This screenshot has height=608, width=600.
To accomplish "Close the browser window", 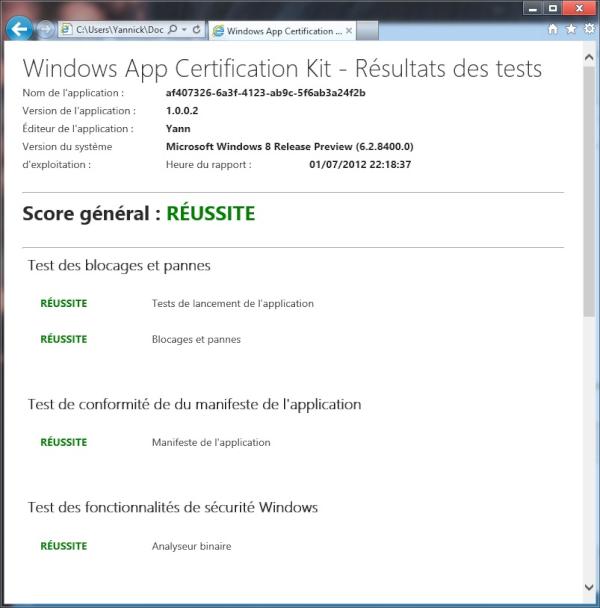I will [x=579, y=8].
